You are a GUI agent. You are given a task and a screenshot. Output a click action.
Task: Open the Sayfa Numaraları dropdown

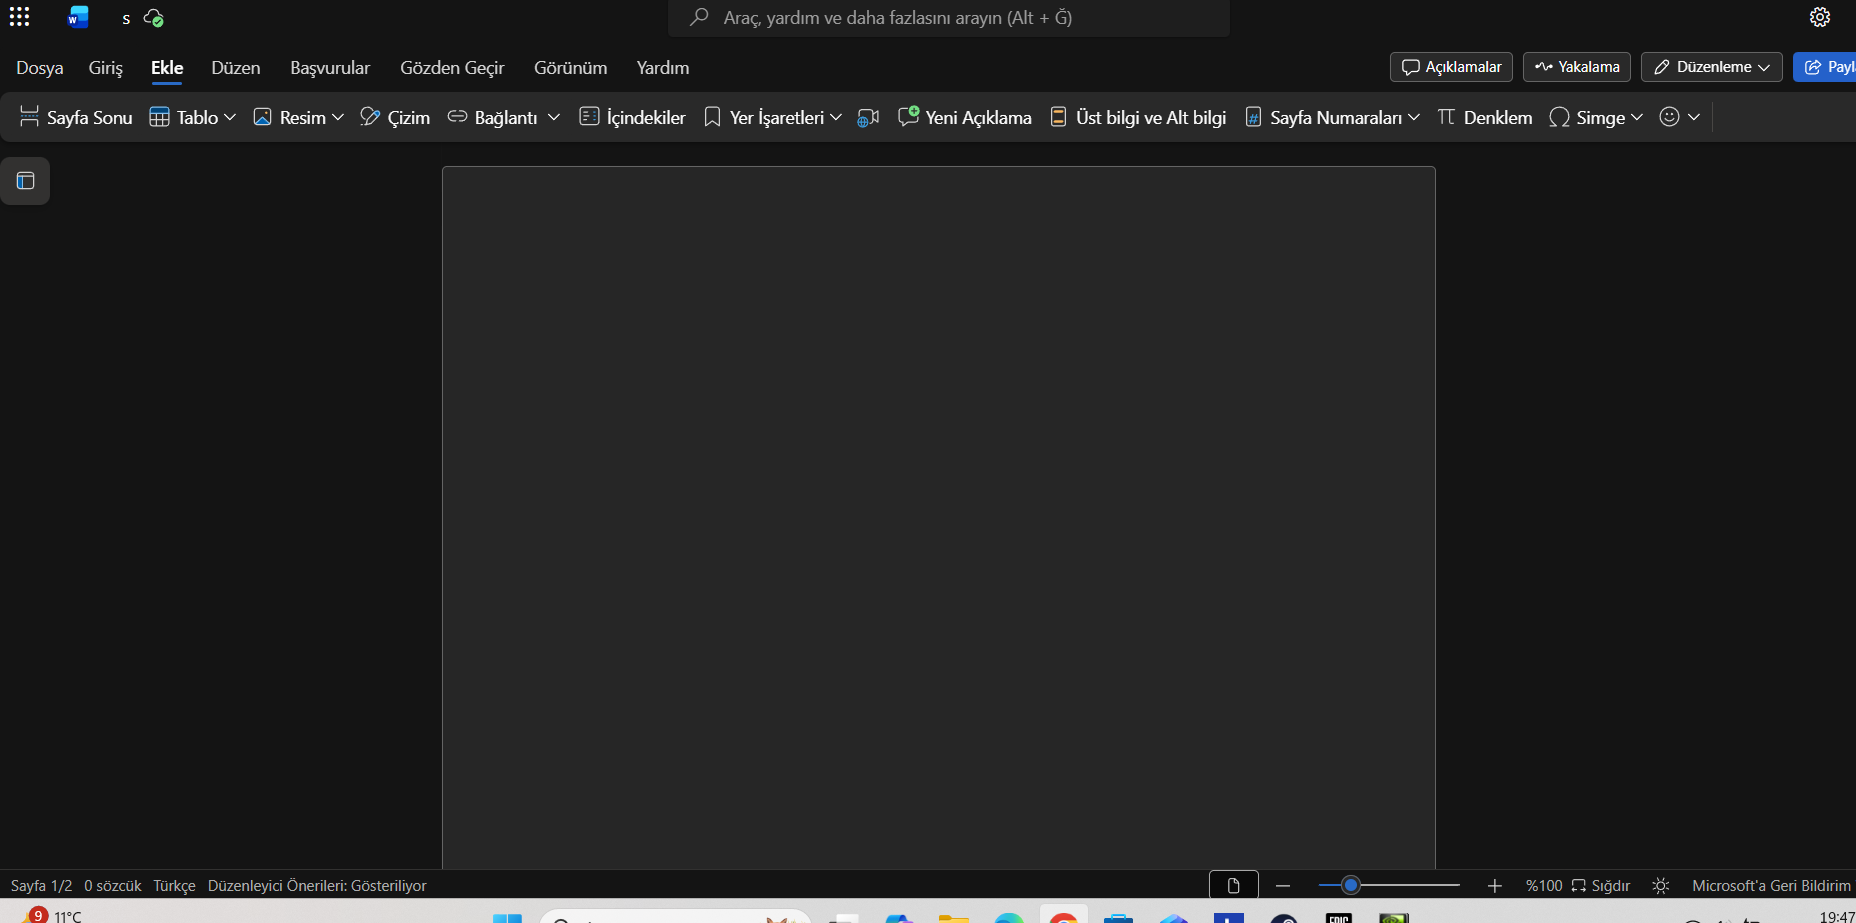coord(1332,117)
